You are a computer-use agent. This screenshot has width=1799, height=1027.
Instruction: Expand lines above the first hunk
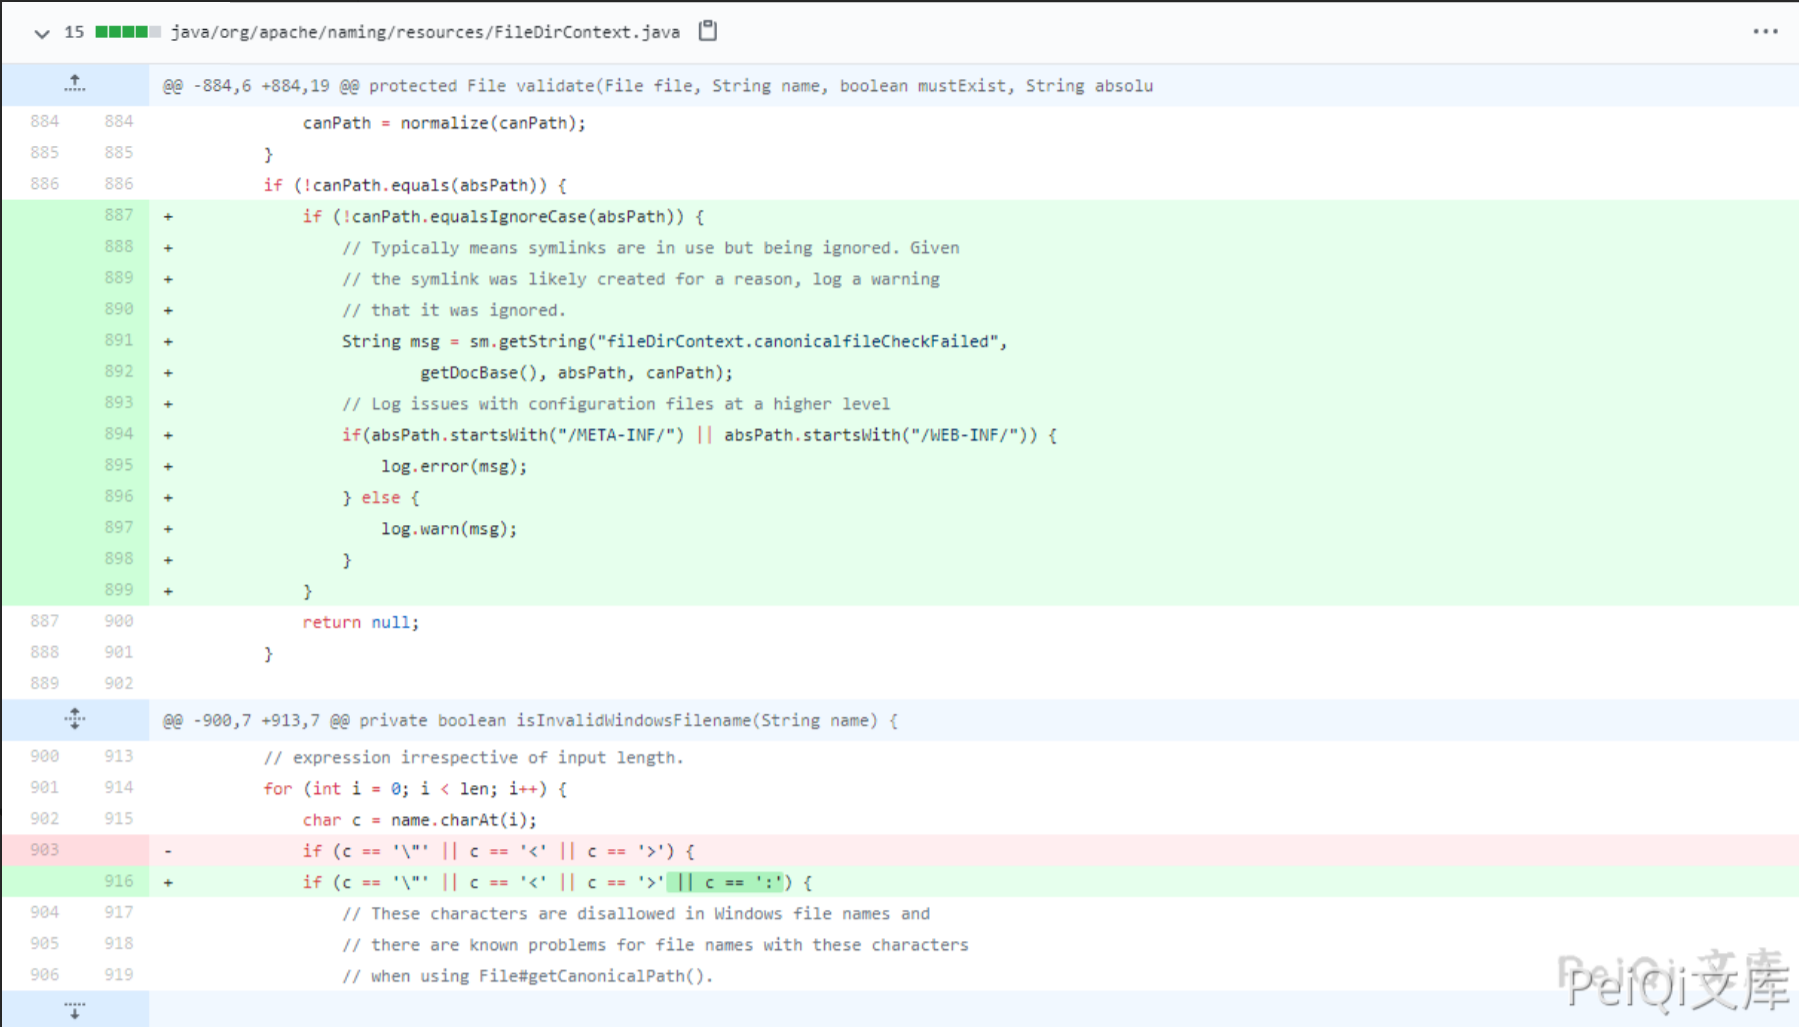[75, 85]
